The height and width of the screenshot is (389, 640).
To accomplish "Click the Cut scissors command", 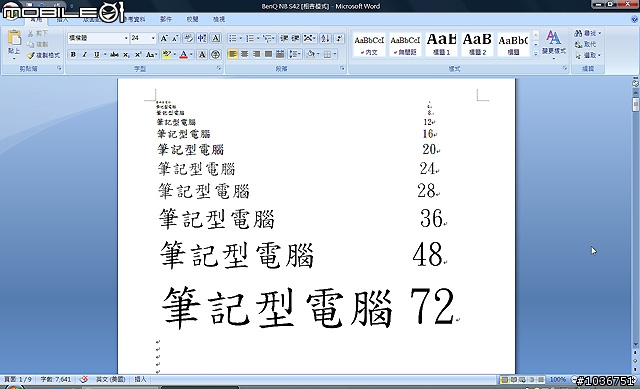I will tap(38, 33).
